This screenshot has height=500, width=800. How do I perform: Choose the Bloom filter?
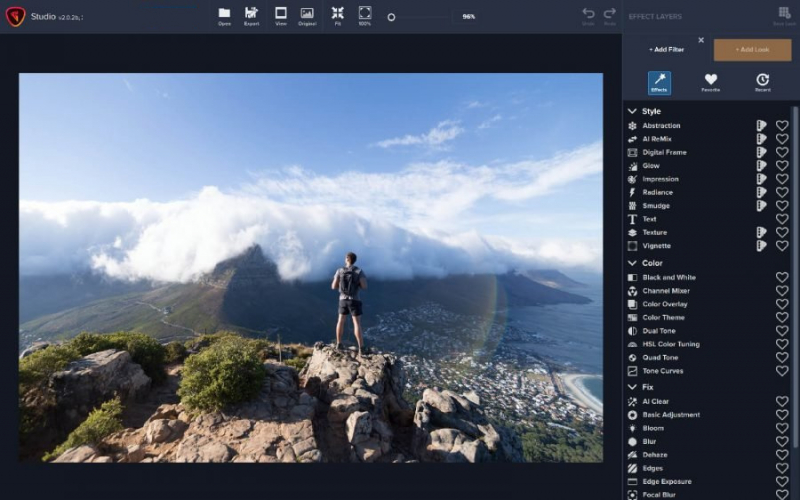[653, 428]
